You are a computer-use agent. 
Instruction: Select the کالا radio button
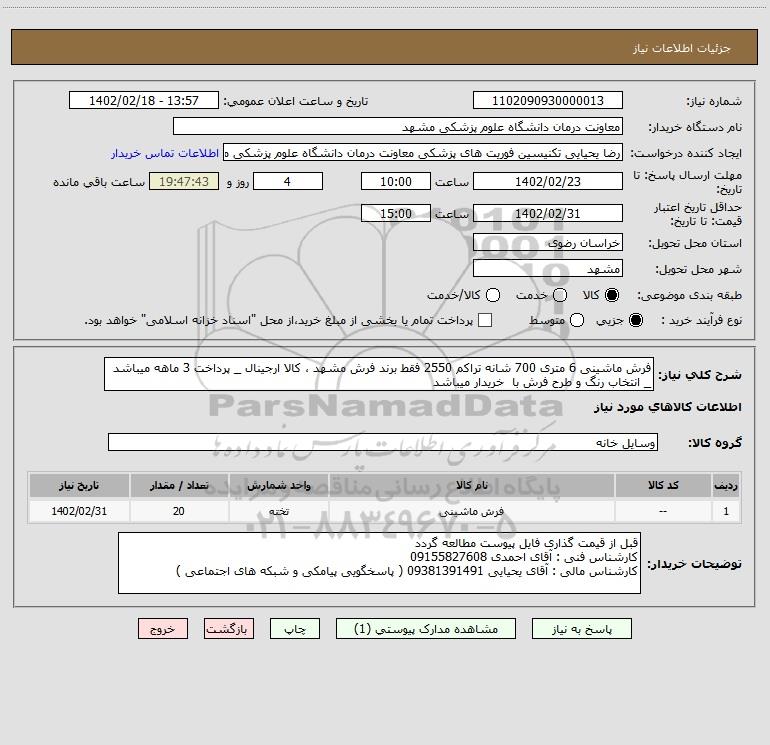click(612, 295)
